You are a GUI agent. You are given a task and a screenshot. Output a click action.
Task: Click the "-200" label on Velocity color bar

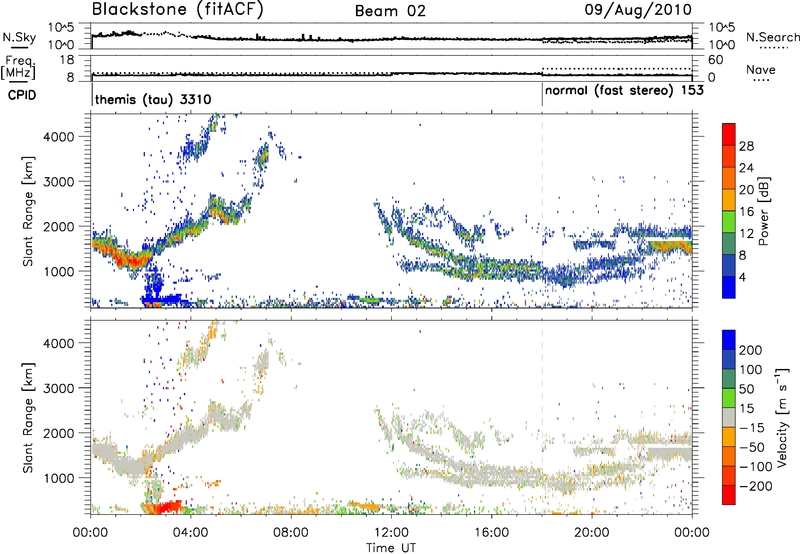coord(754,487)
